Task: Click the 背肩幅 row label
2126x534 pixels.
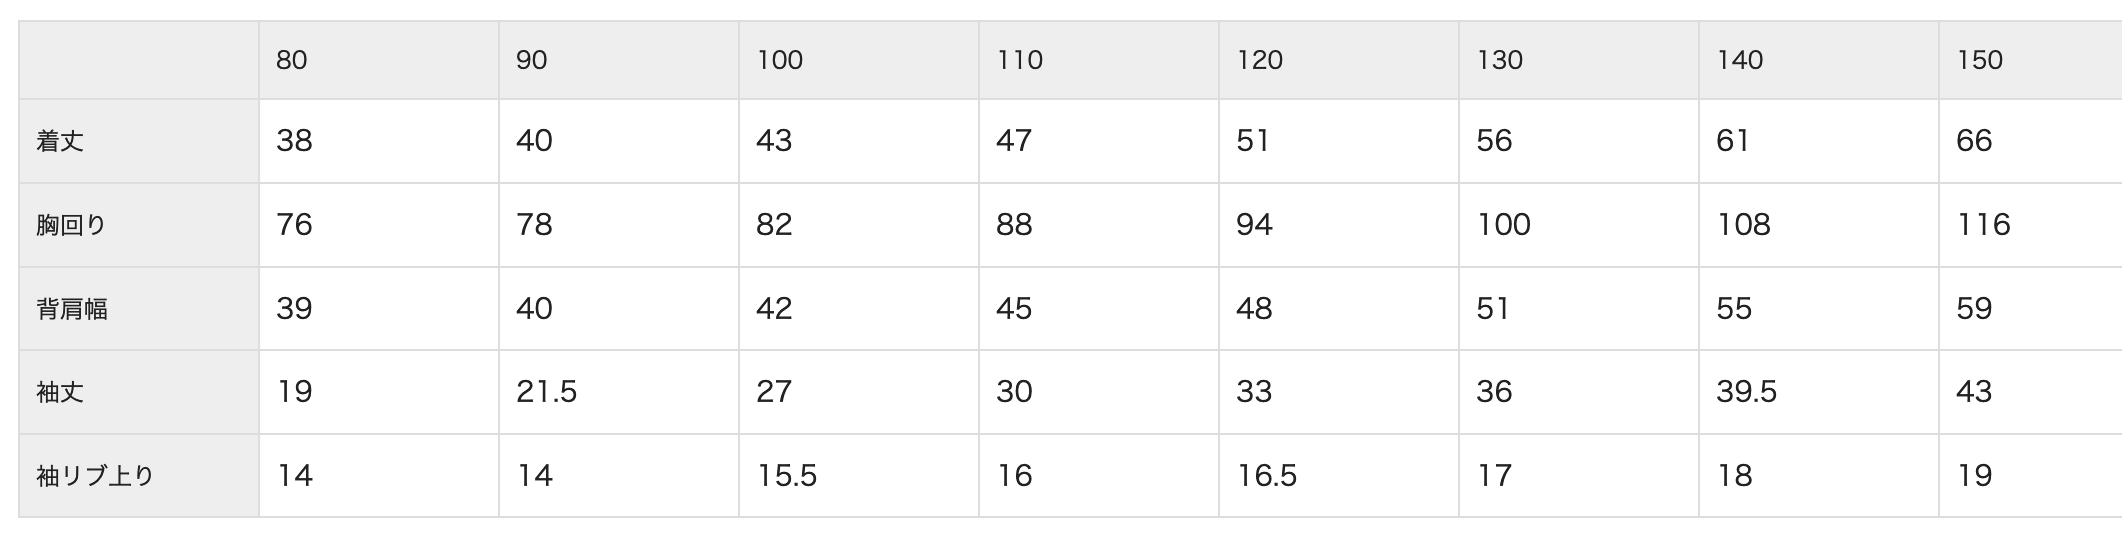Action: pos(139,309)
